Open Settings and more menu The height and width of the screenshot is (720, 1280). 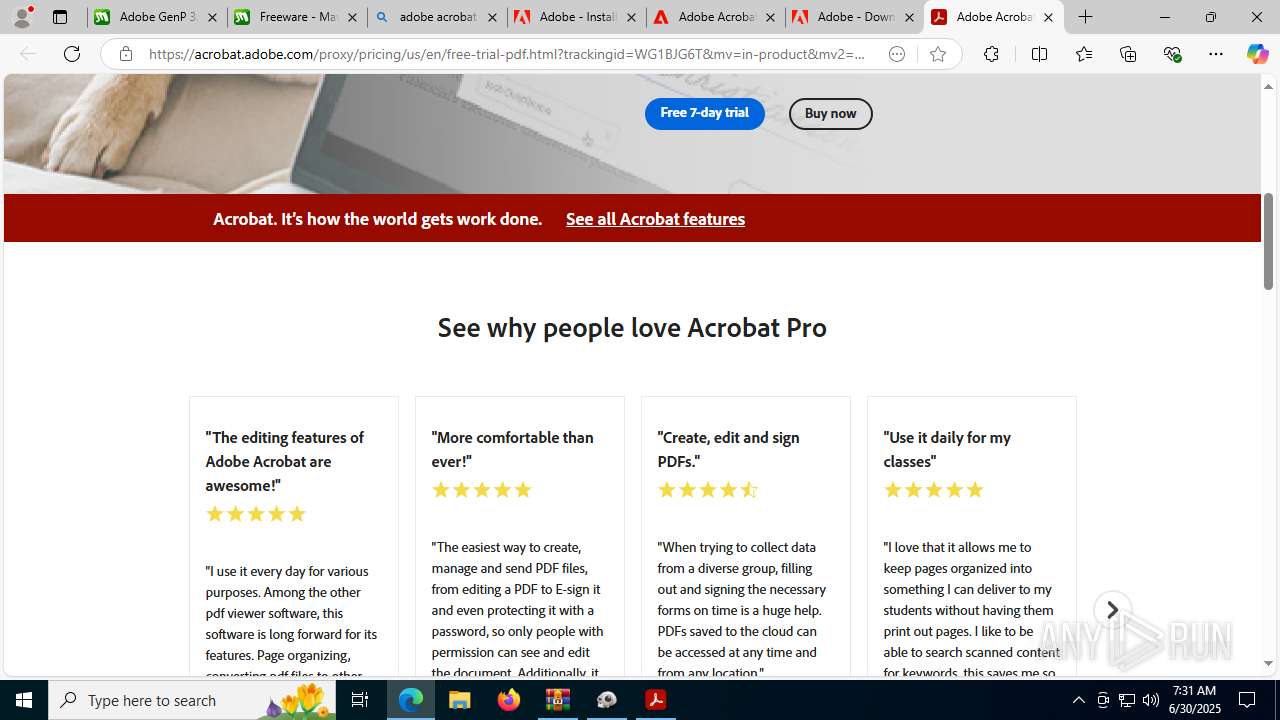click(1216, 54)
